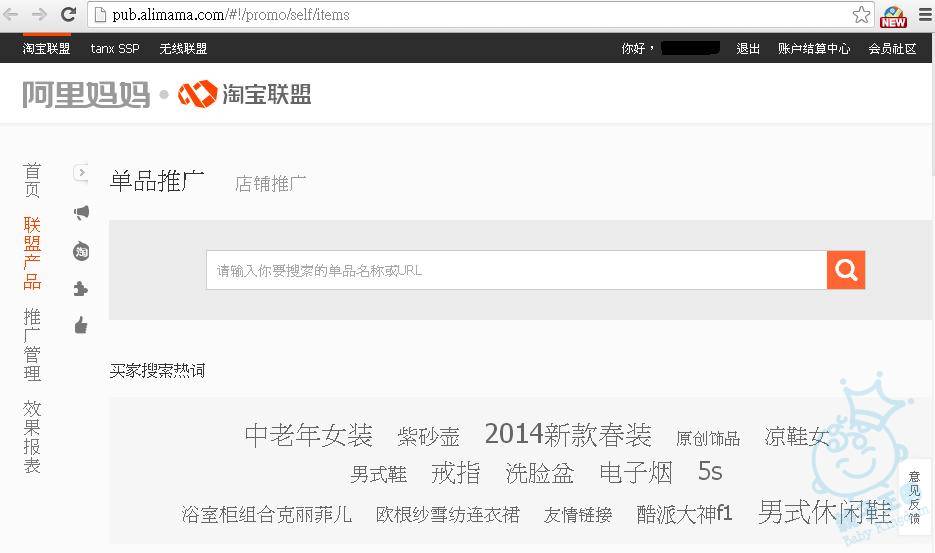Select hot keyword 2014新款春装
Viewport: 935px width, 553px height.
[x=568, y=434]
